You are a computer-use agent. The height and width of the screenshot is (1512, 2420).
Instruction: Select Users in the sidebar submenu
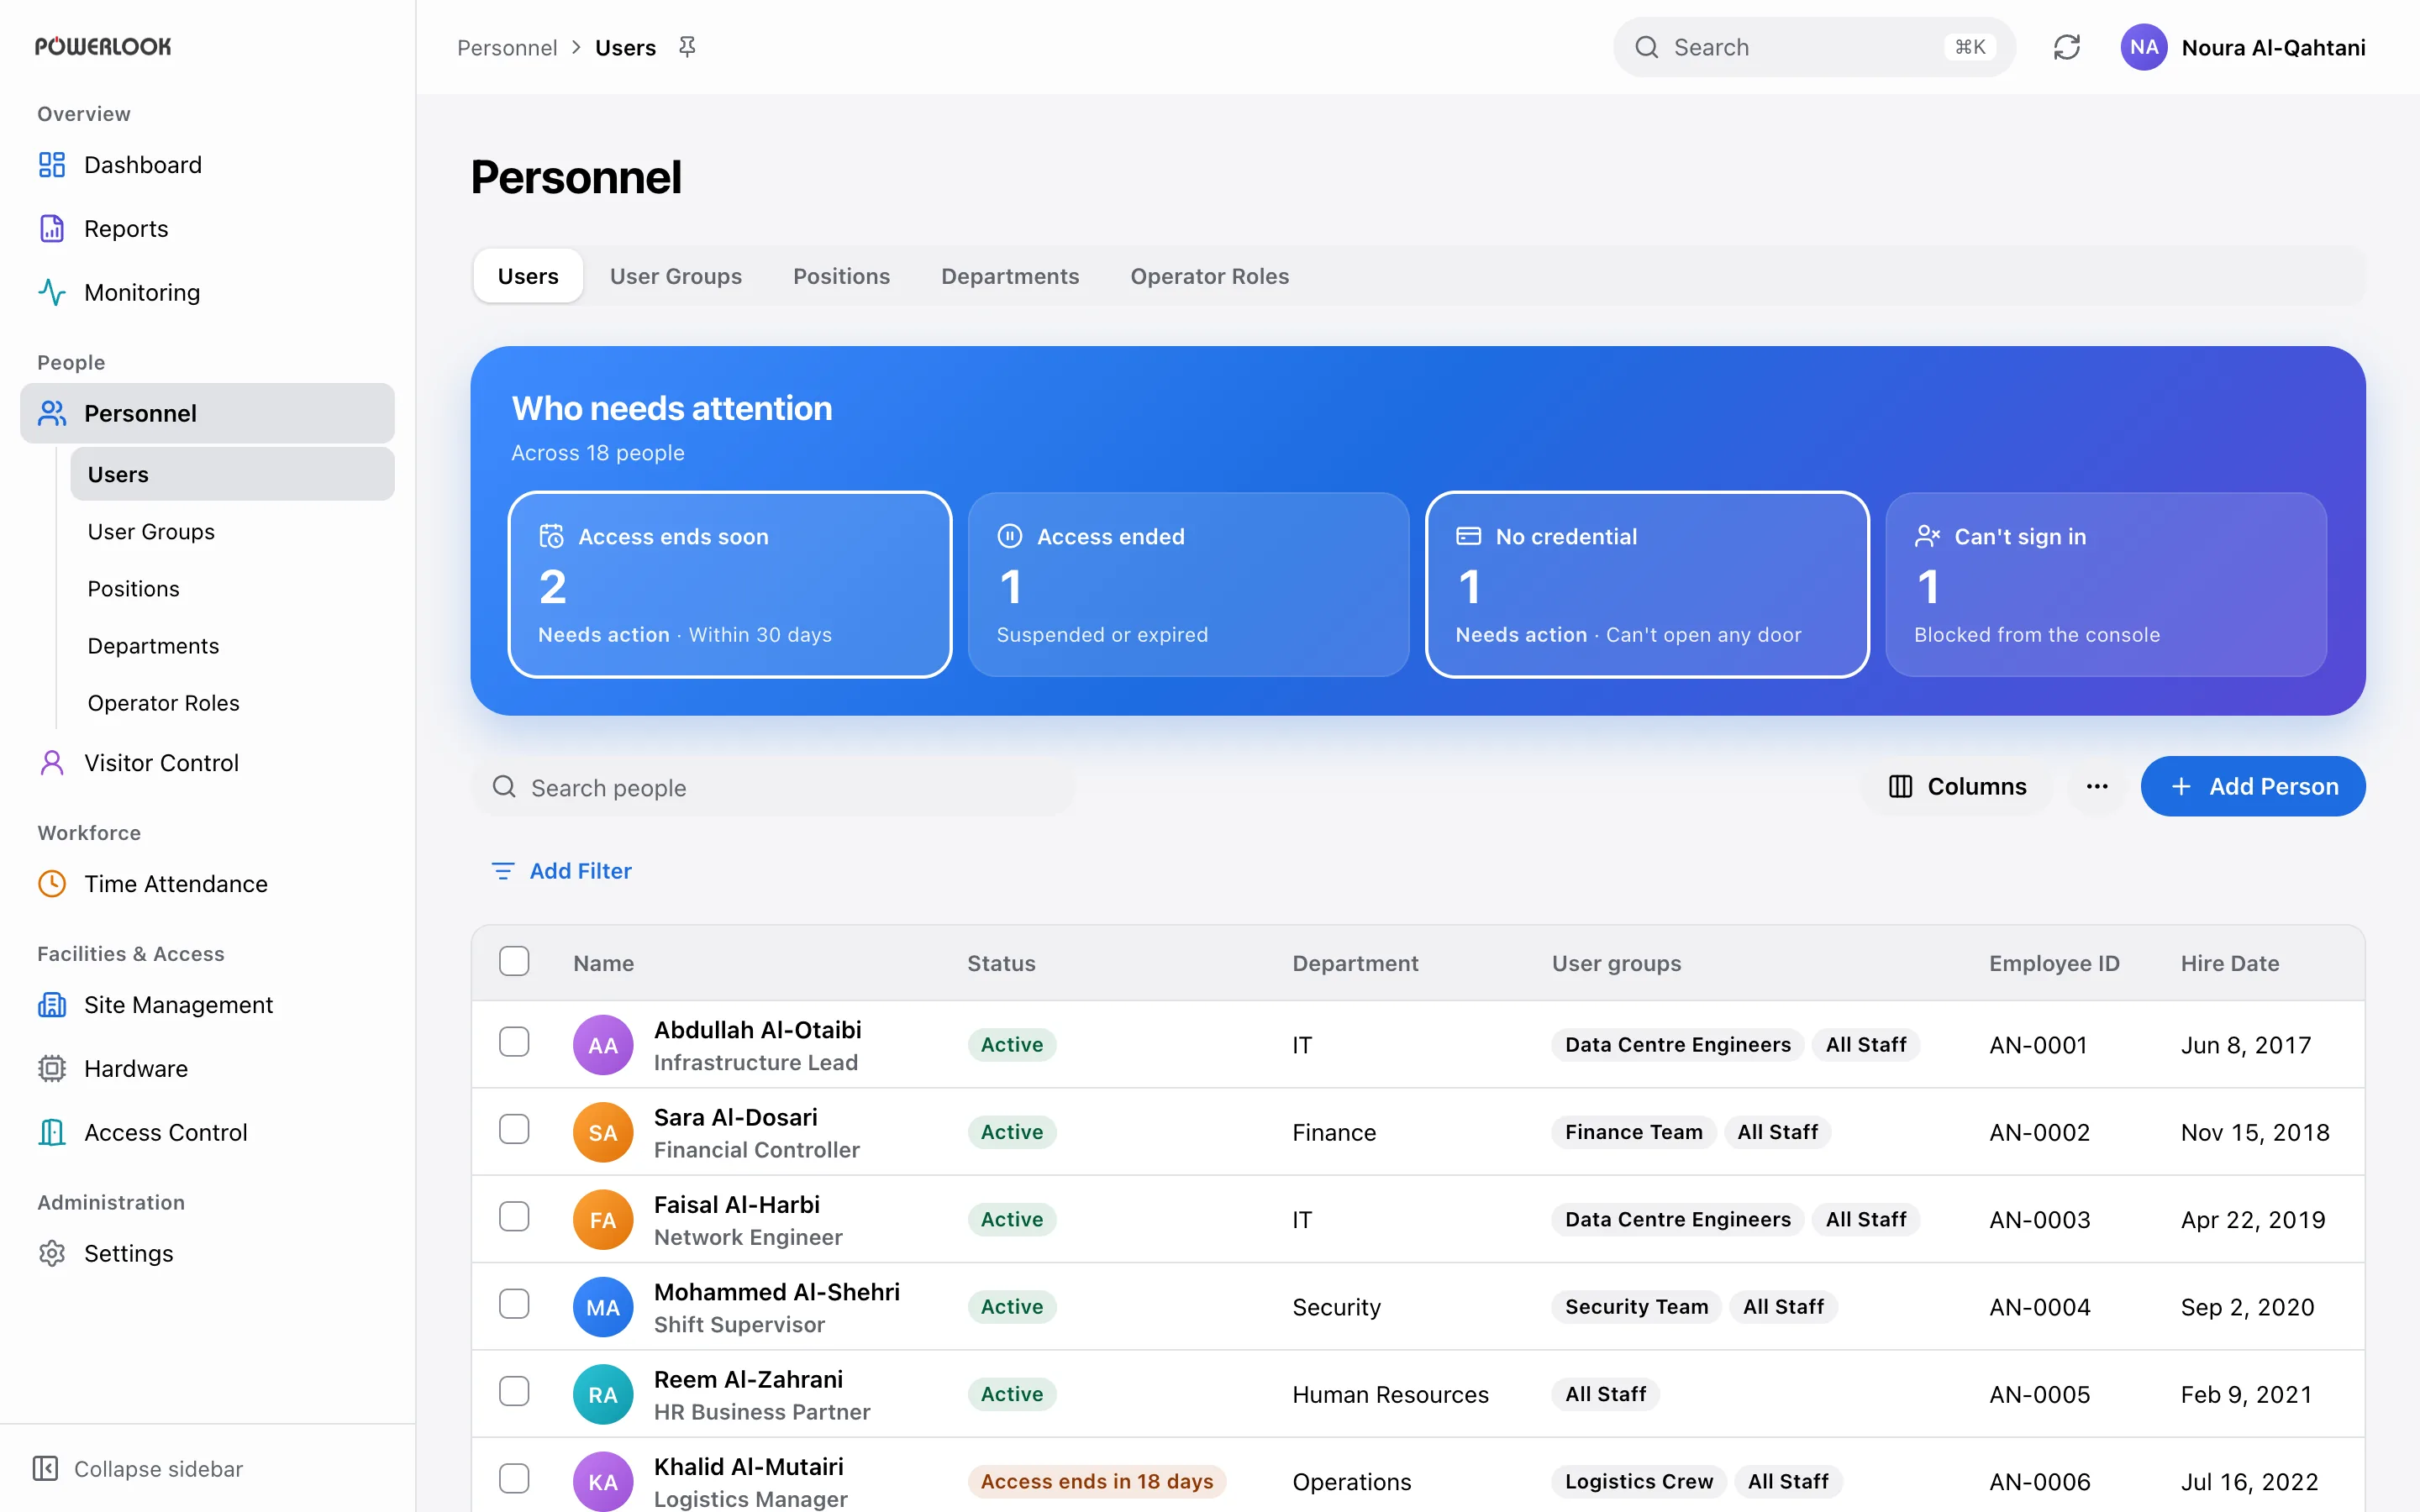[232, 474]
